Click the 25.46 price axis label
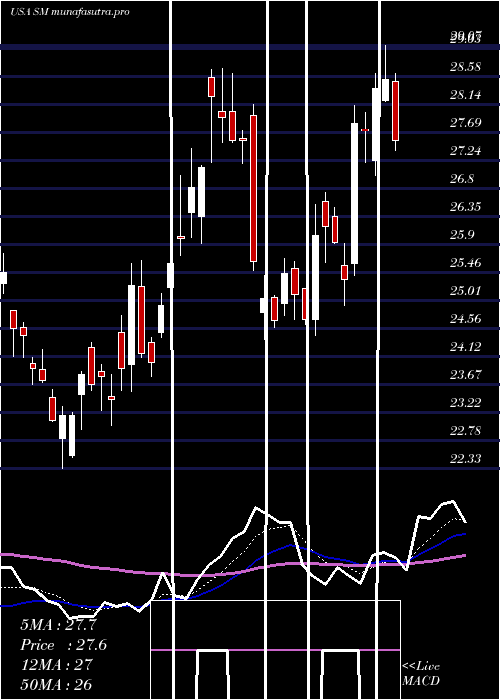Viewport: 500px width, 700px height. click(x=465, y=262)
